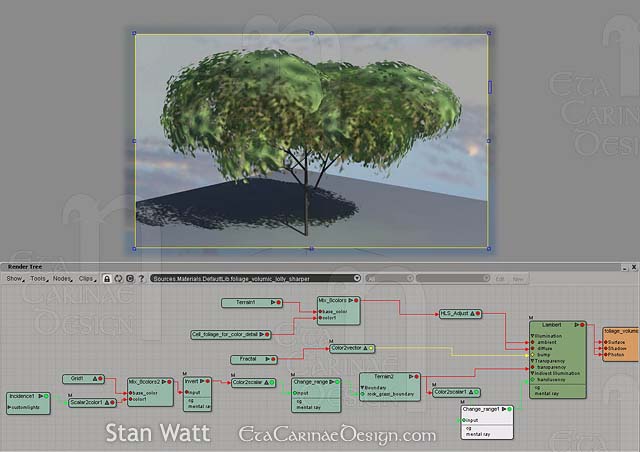Open the Nodes menu
The image size is (640, 452).
point(62,278)
